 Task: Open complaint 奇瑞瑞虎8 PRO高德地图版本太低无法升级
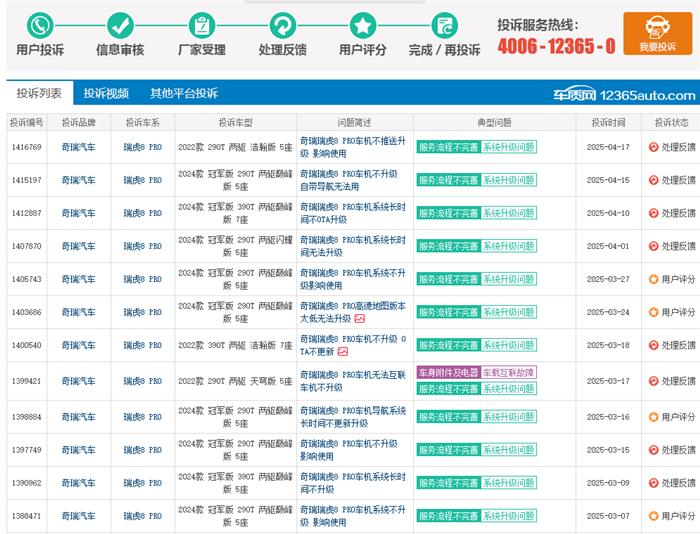(353, 312)
